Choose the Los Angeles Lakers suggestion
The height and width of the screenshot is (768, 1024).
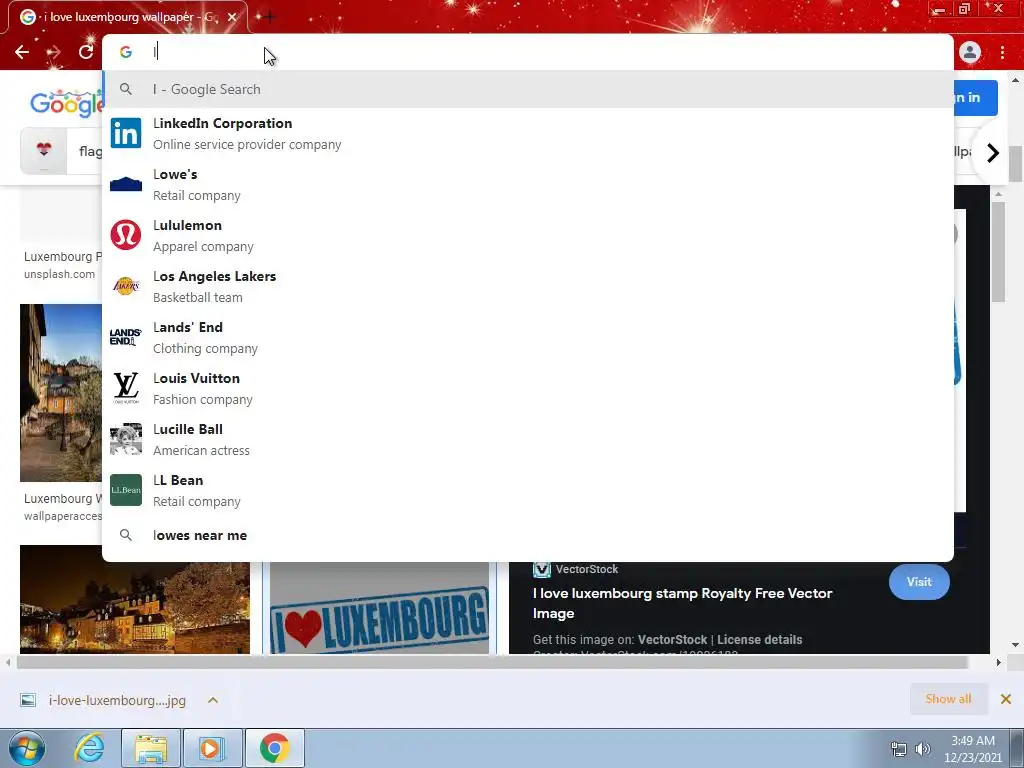click(x=528, y=286)
